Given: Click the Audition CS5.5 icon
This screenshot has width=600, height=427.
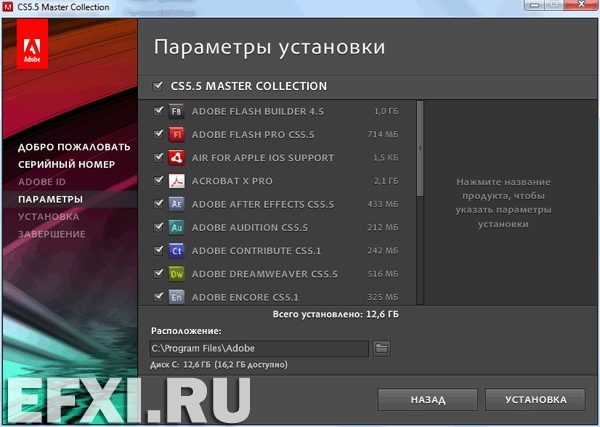Looking at the screenshot, I should coord(176,228).
